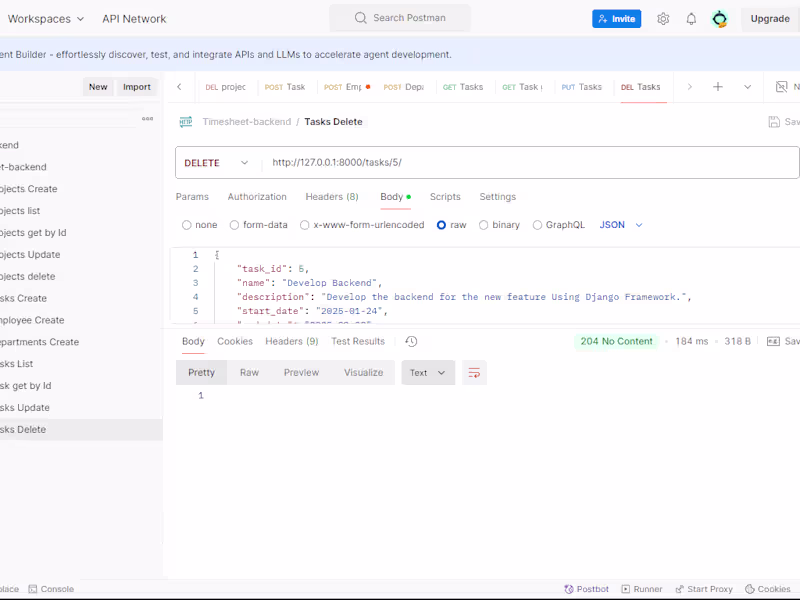Switch response view to Visualize
800x600 pixels.
tap(363, 373)
